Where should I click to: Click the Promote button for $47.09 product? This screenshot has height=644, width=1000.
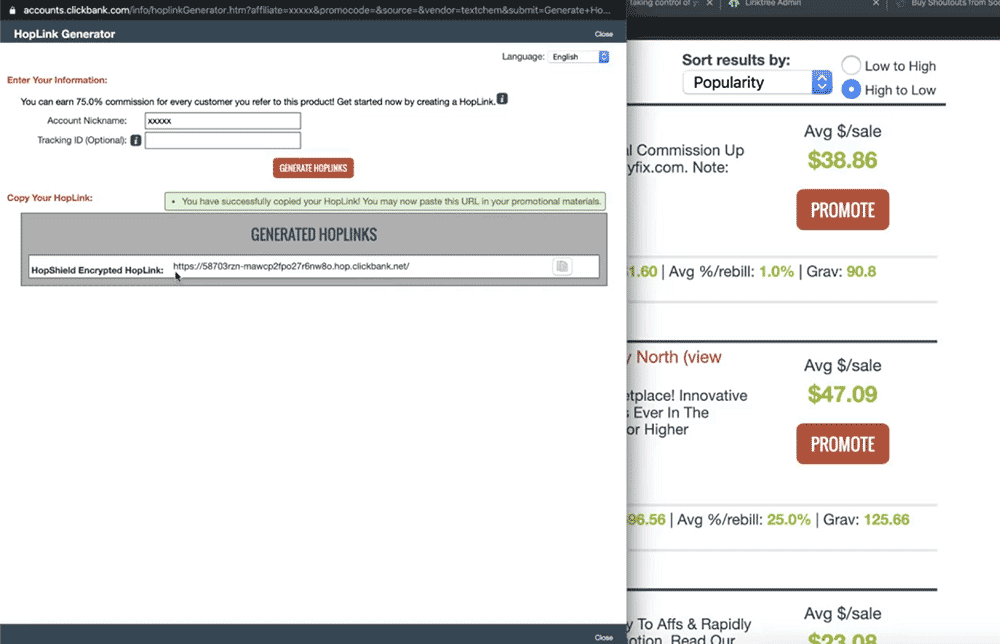click(x=842, y=444)
